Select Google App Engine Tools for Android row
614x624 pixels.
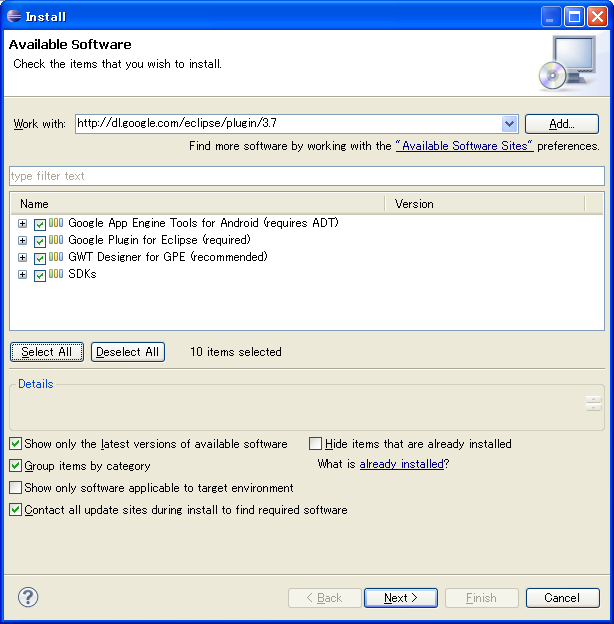pos(203,223)
